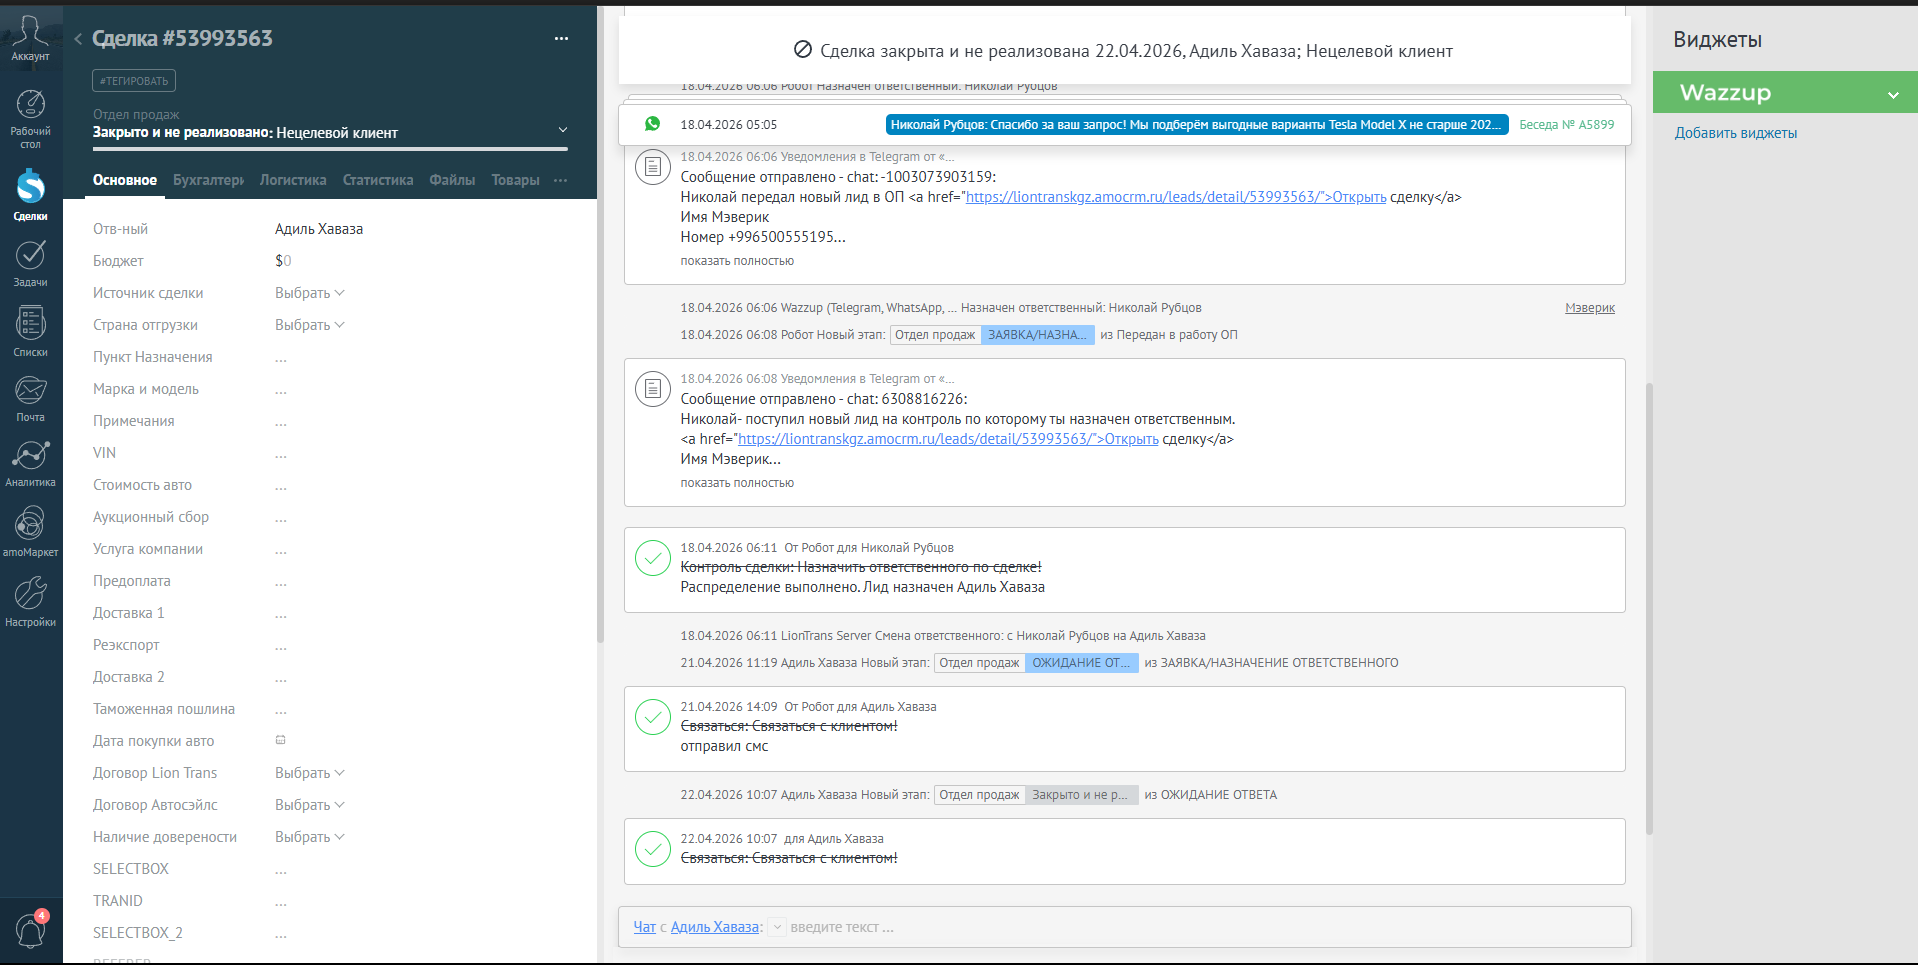Click ЗАЯВКА/НАЗНА... stage label
This screenshot has height=965, width=1918.
[1037, 335]
